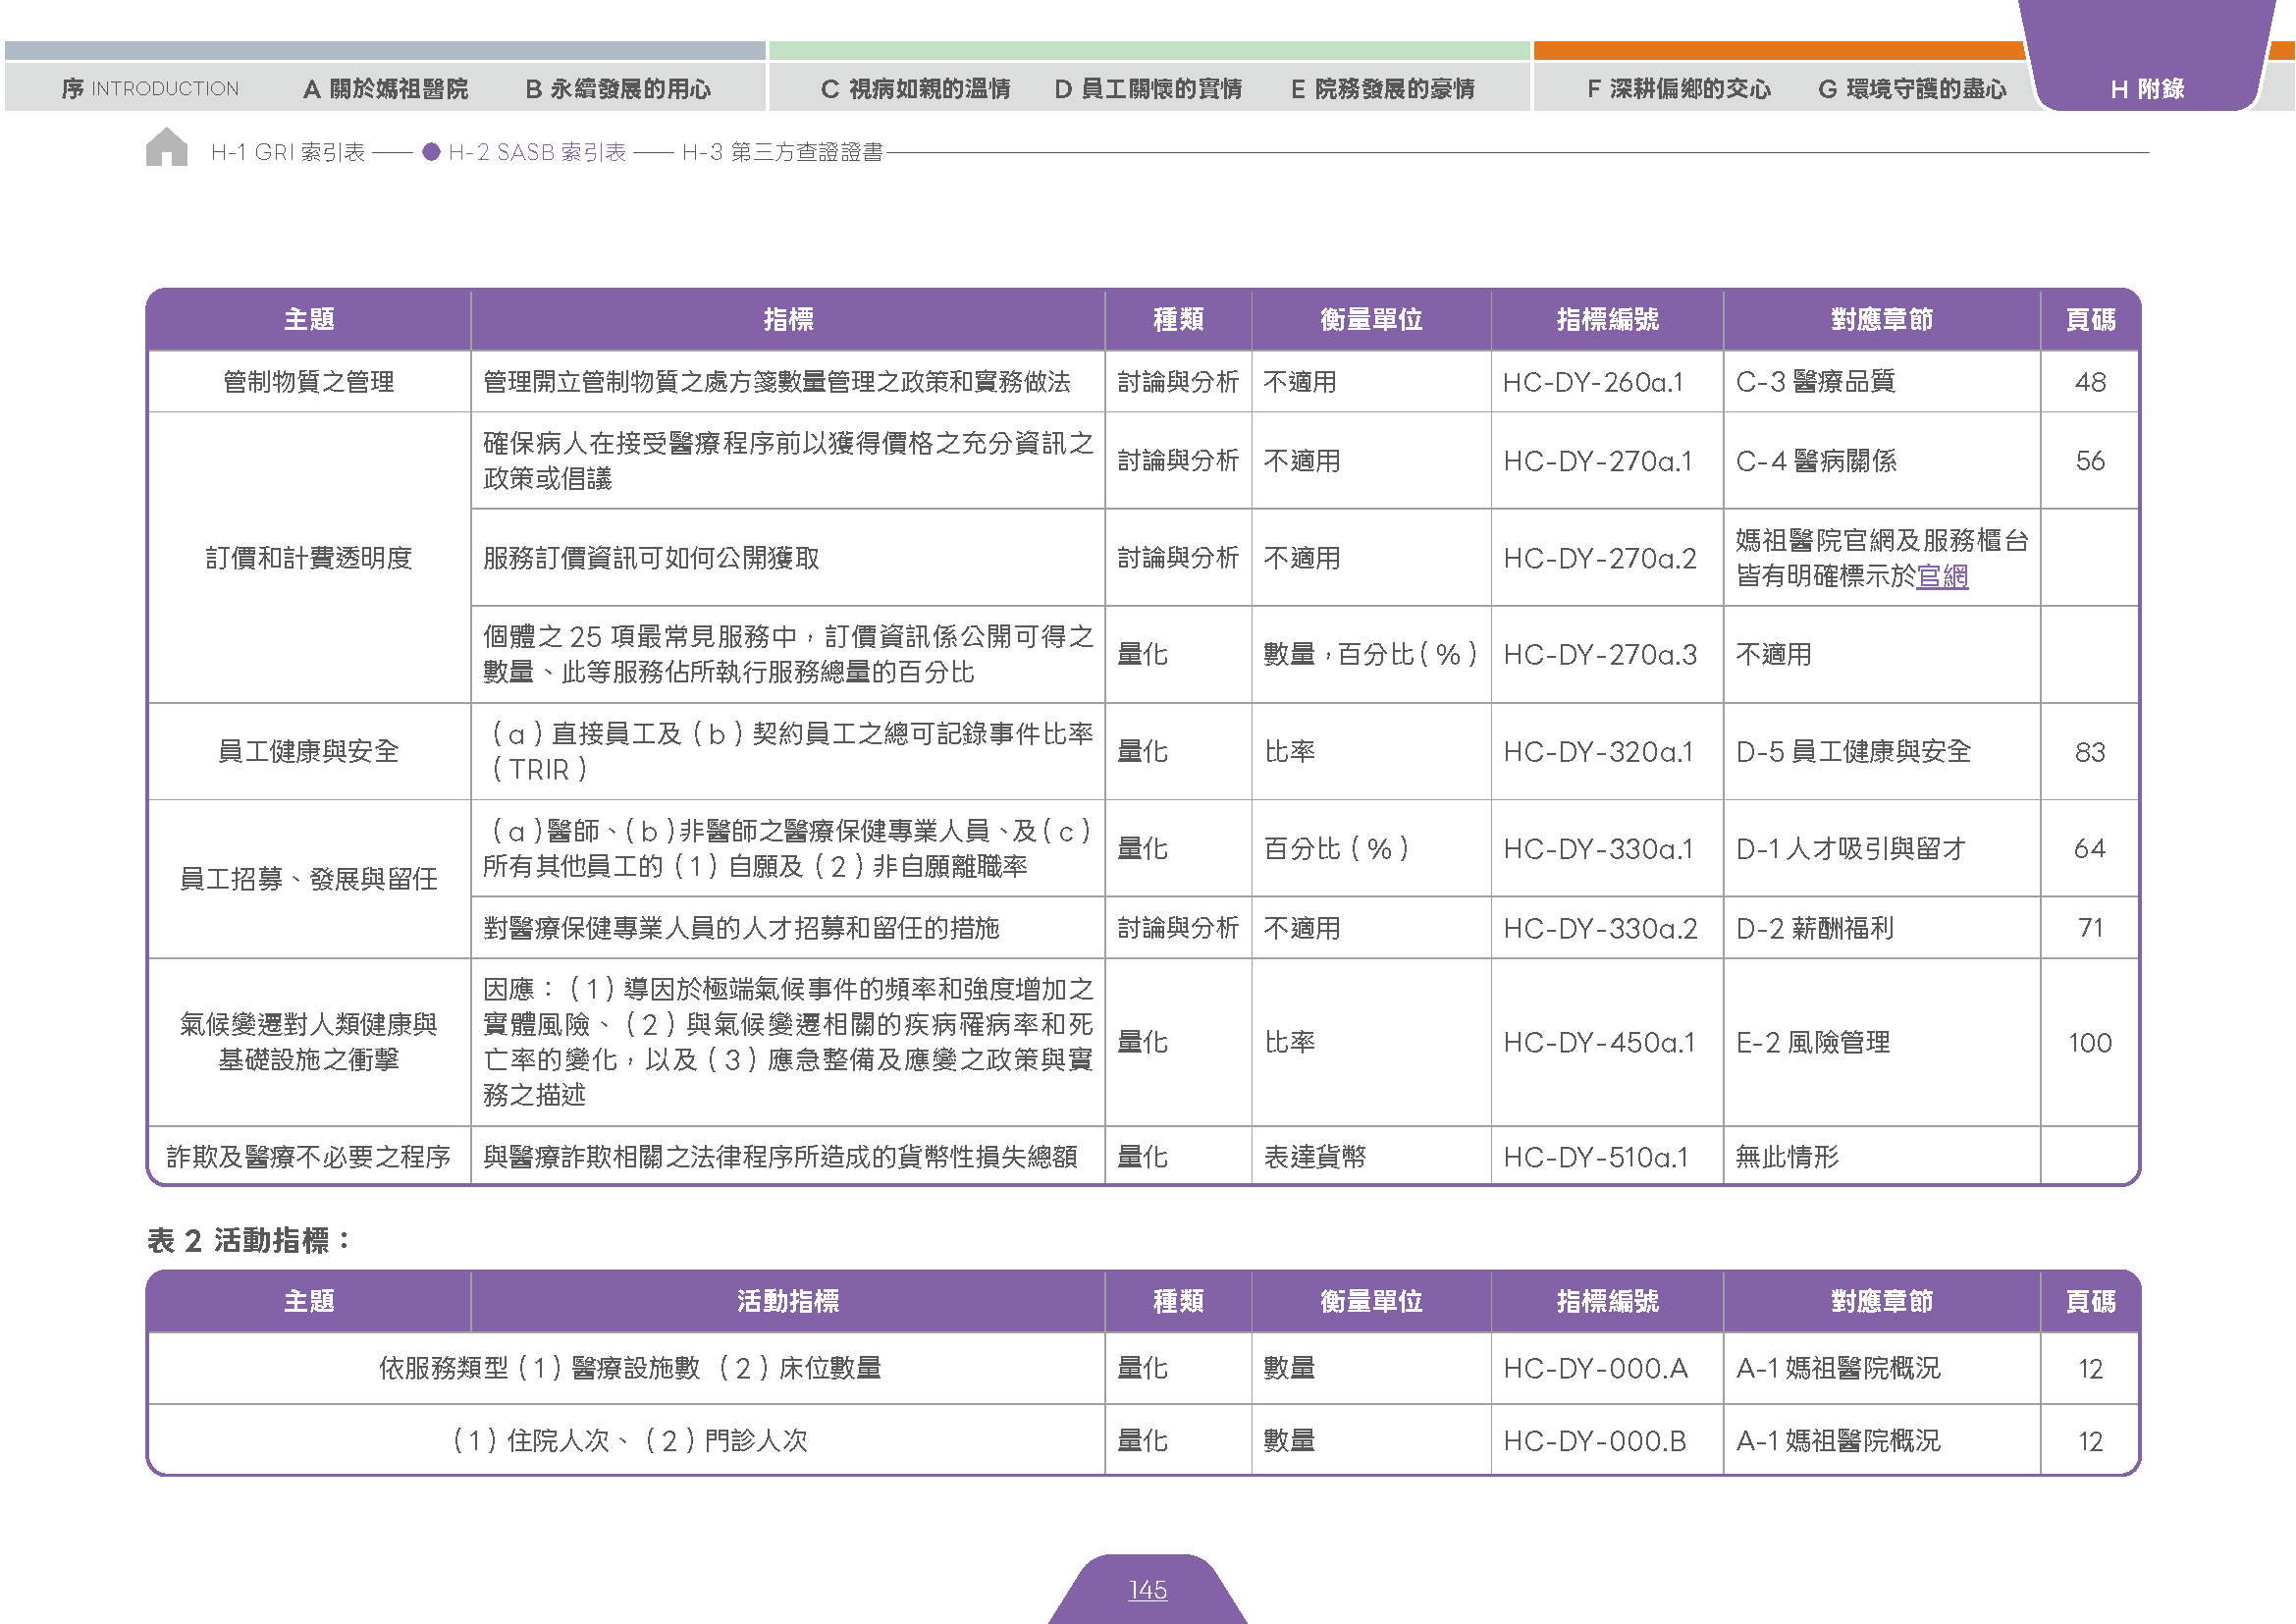Switch to the 序 INTRODUCTION tab
Image resolution: width=2296 pixels, height=1624 pixels.
tap(150, 89)
